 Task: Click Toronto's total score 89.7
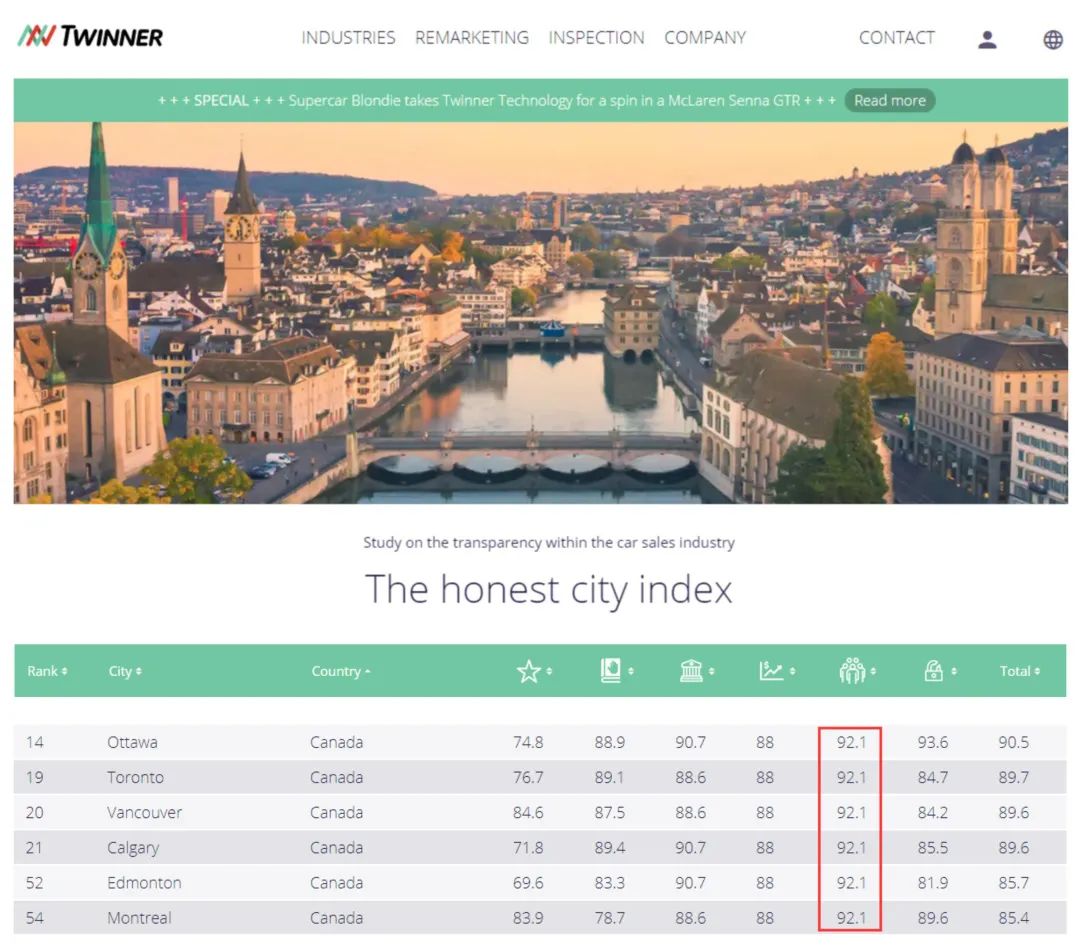(1013, 777)
